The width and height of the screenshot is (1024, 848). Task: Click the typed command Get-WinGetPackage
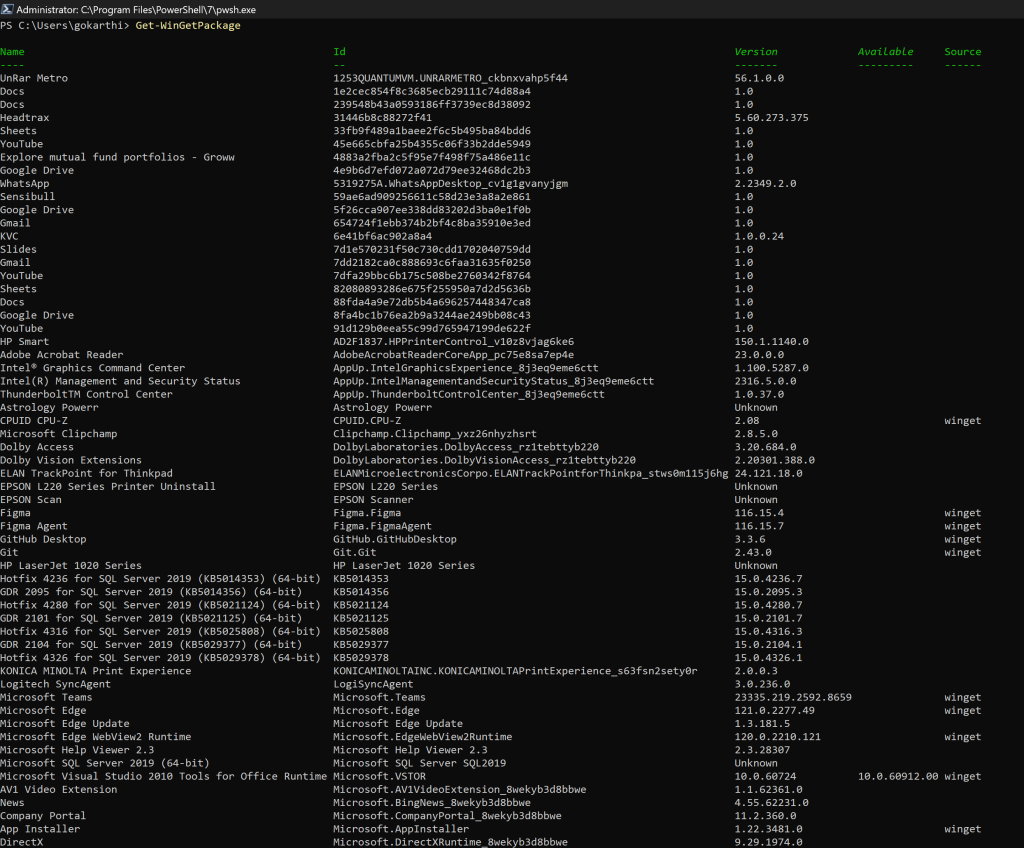(x=188, y=25)
